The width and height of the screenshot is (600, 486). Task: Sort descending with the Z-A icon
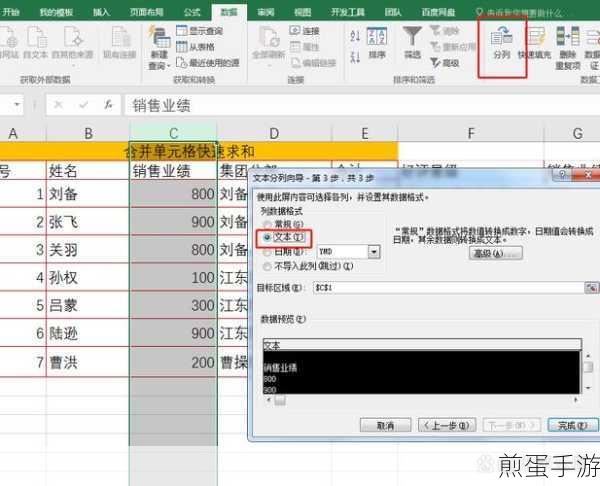click(355, 57)
